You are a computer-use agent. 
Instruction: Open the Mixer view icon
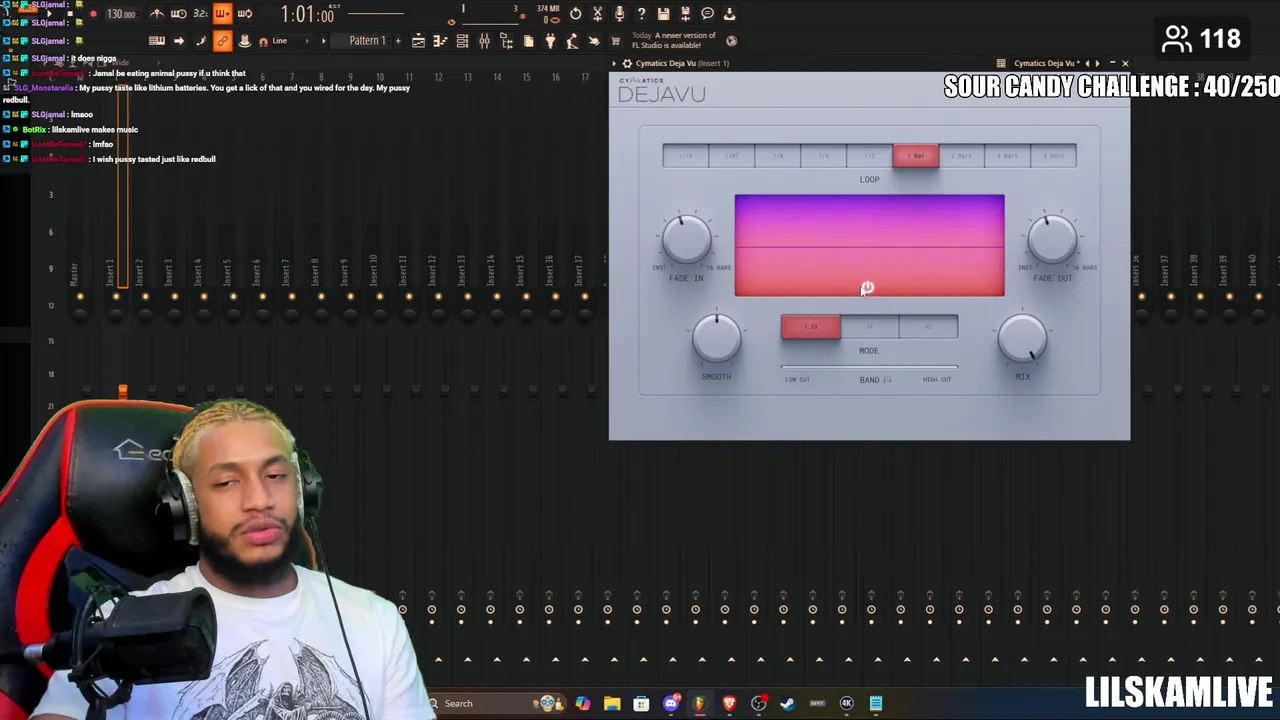tap(484, 41)
